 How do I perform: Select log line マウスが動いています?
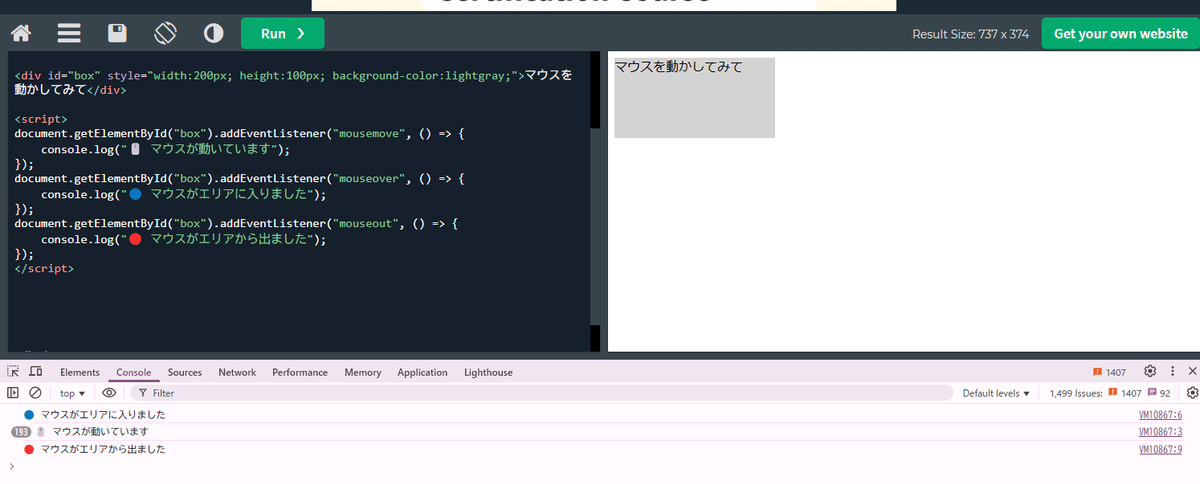pyautogui.click(x=100, y=432)
